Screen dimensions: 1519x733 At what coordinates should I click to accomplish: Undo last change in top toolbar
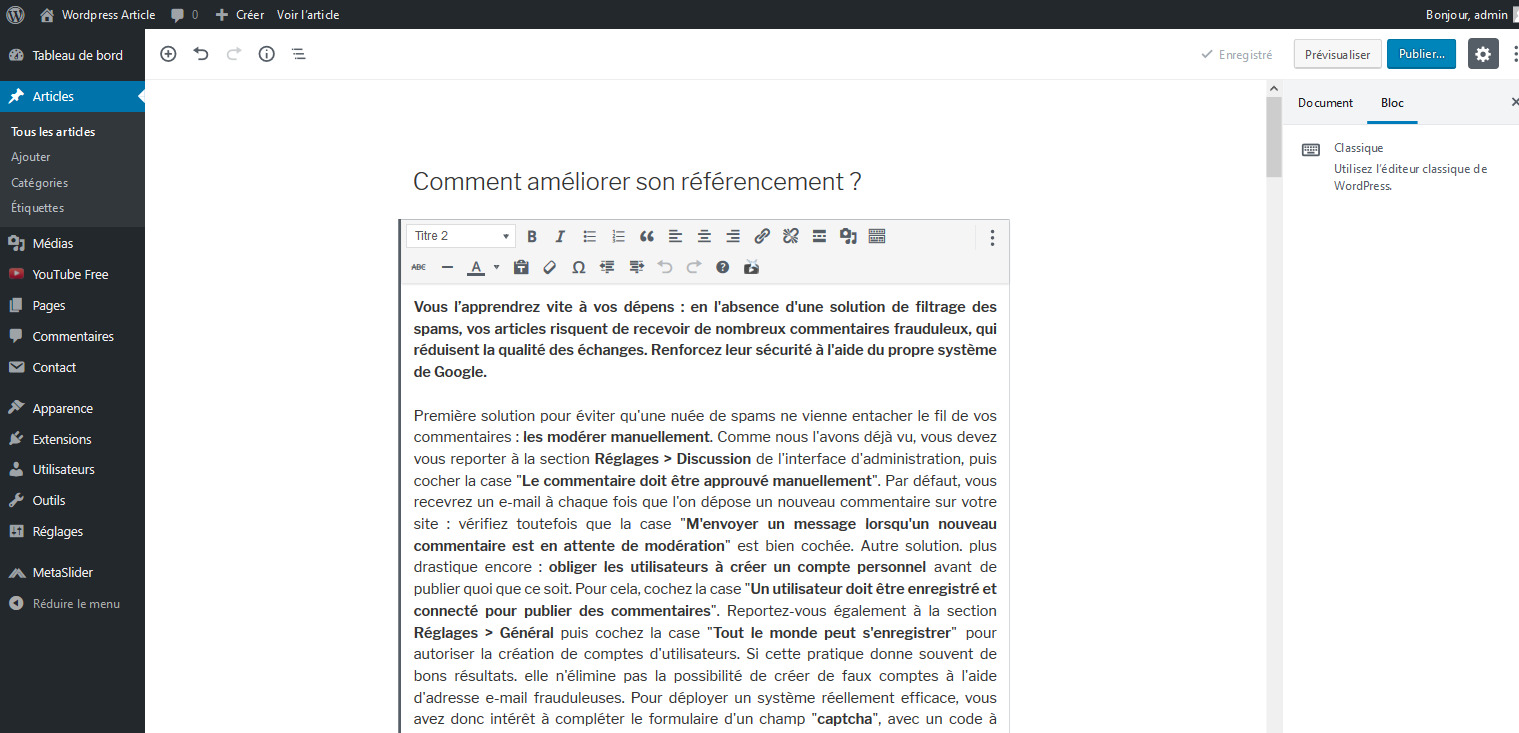201,54
